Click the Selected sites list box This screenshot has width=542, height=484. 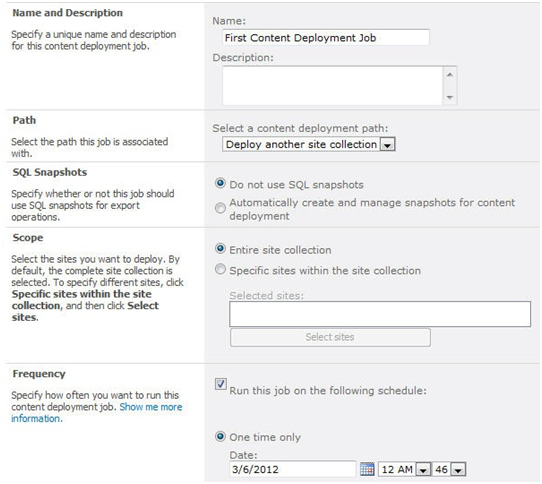coord(380,314)
